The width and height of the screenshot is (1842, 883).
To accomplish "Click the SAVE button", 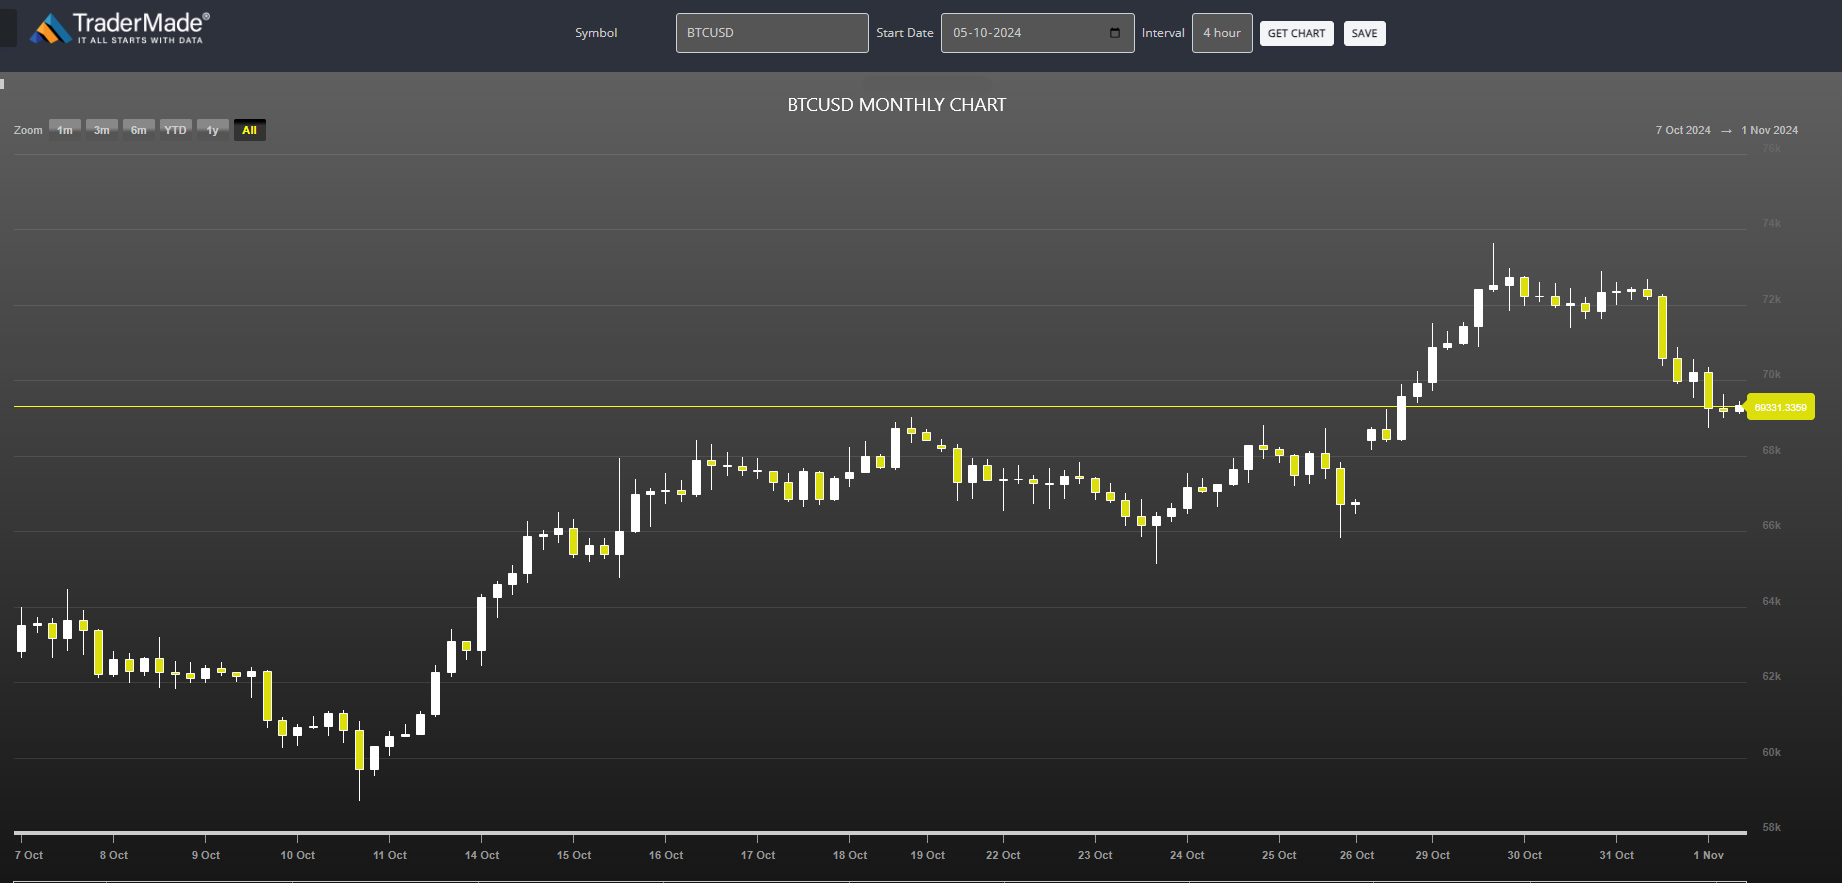I will (1364, 33).
